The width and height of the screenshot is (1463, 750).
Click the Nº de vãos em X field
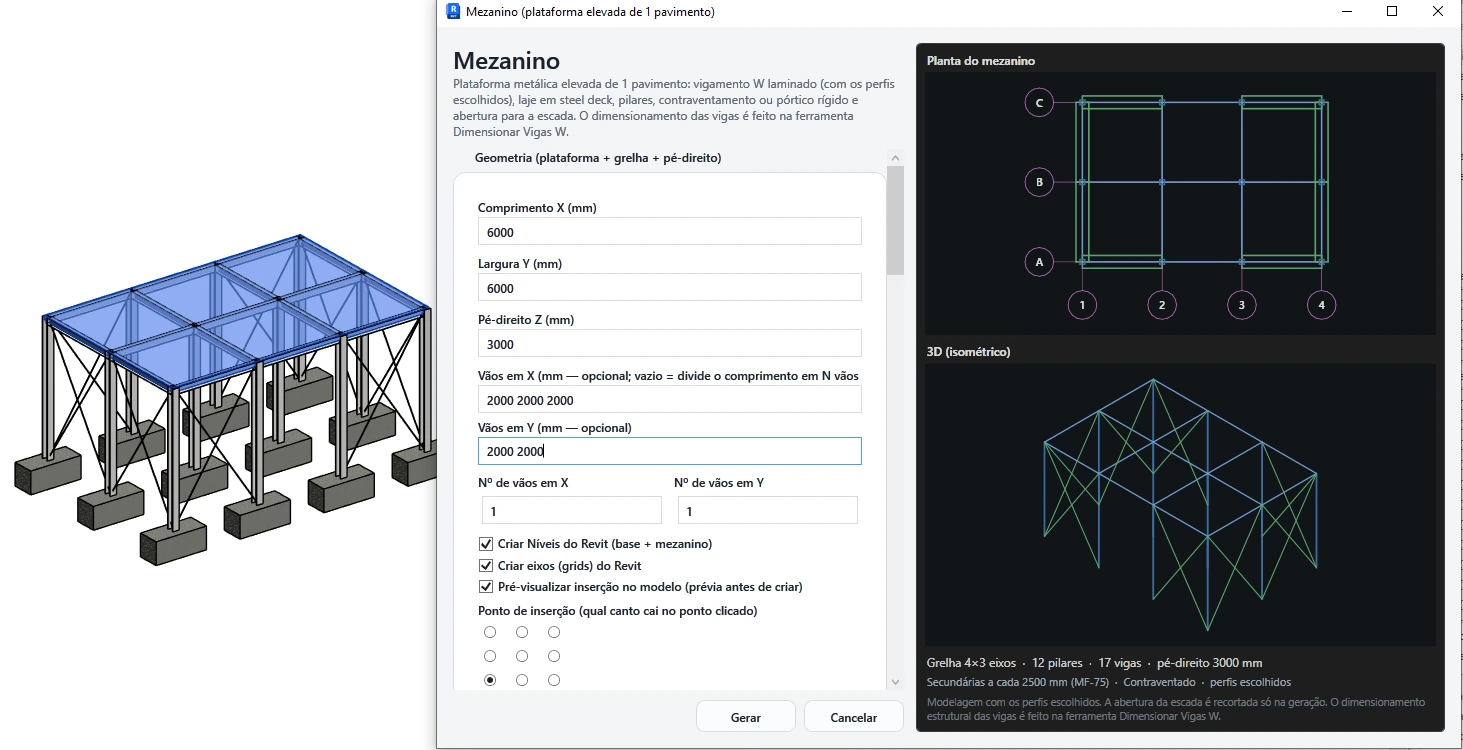tap(570, 510)
